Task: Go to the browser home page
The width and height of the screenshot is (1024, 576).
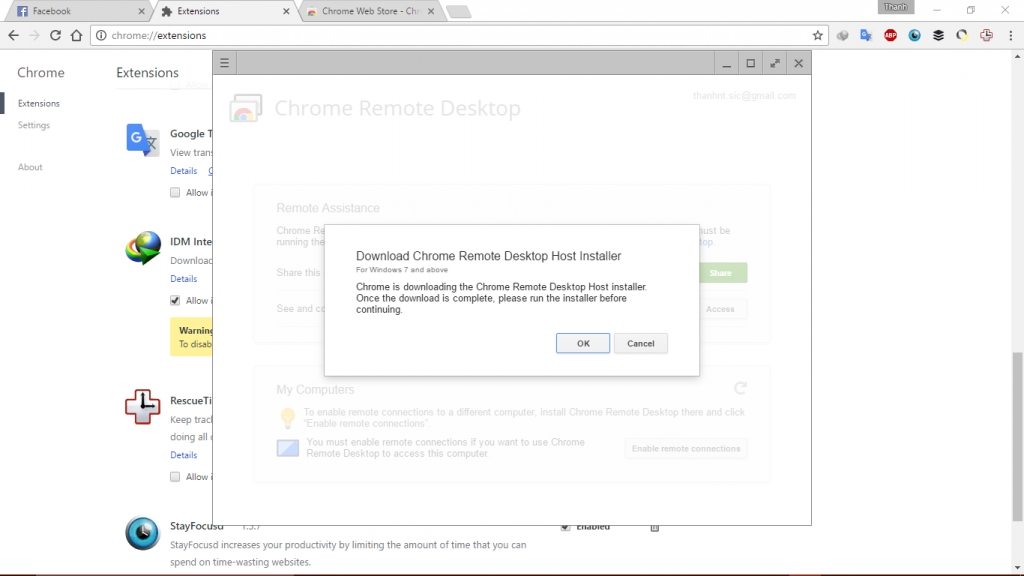Action: [x=76, y=35]
